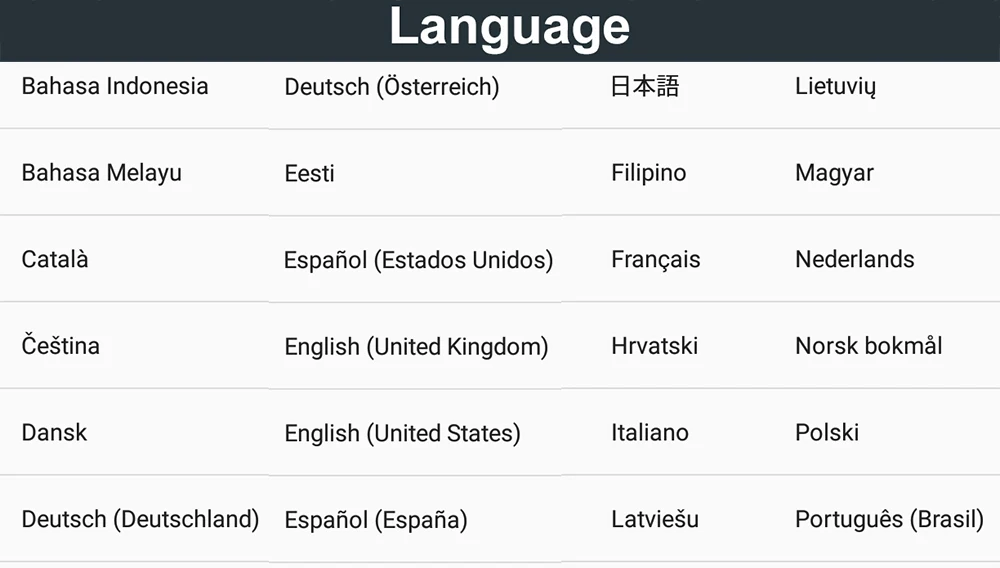Choose English (United Kingdom)
This screenshot has width=1000, height=568.
[416, 347]
